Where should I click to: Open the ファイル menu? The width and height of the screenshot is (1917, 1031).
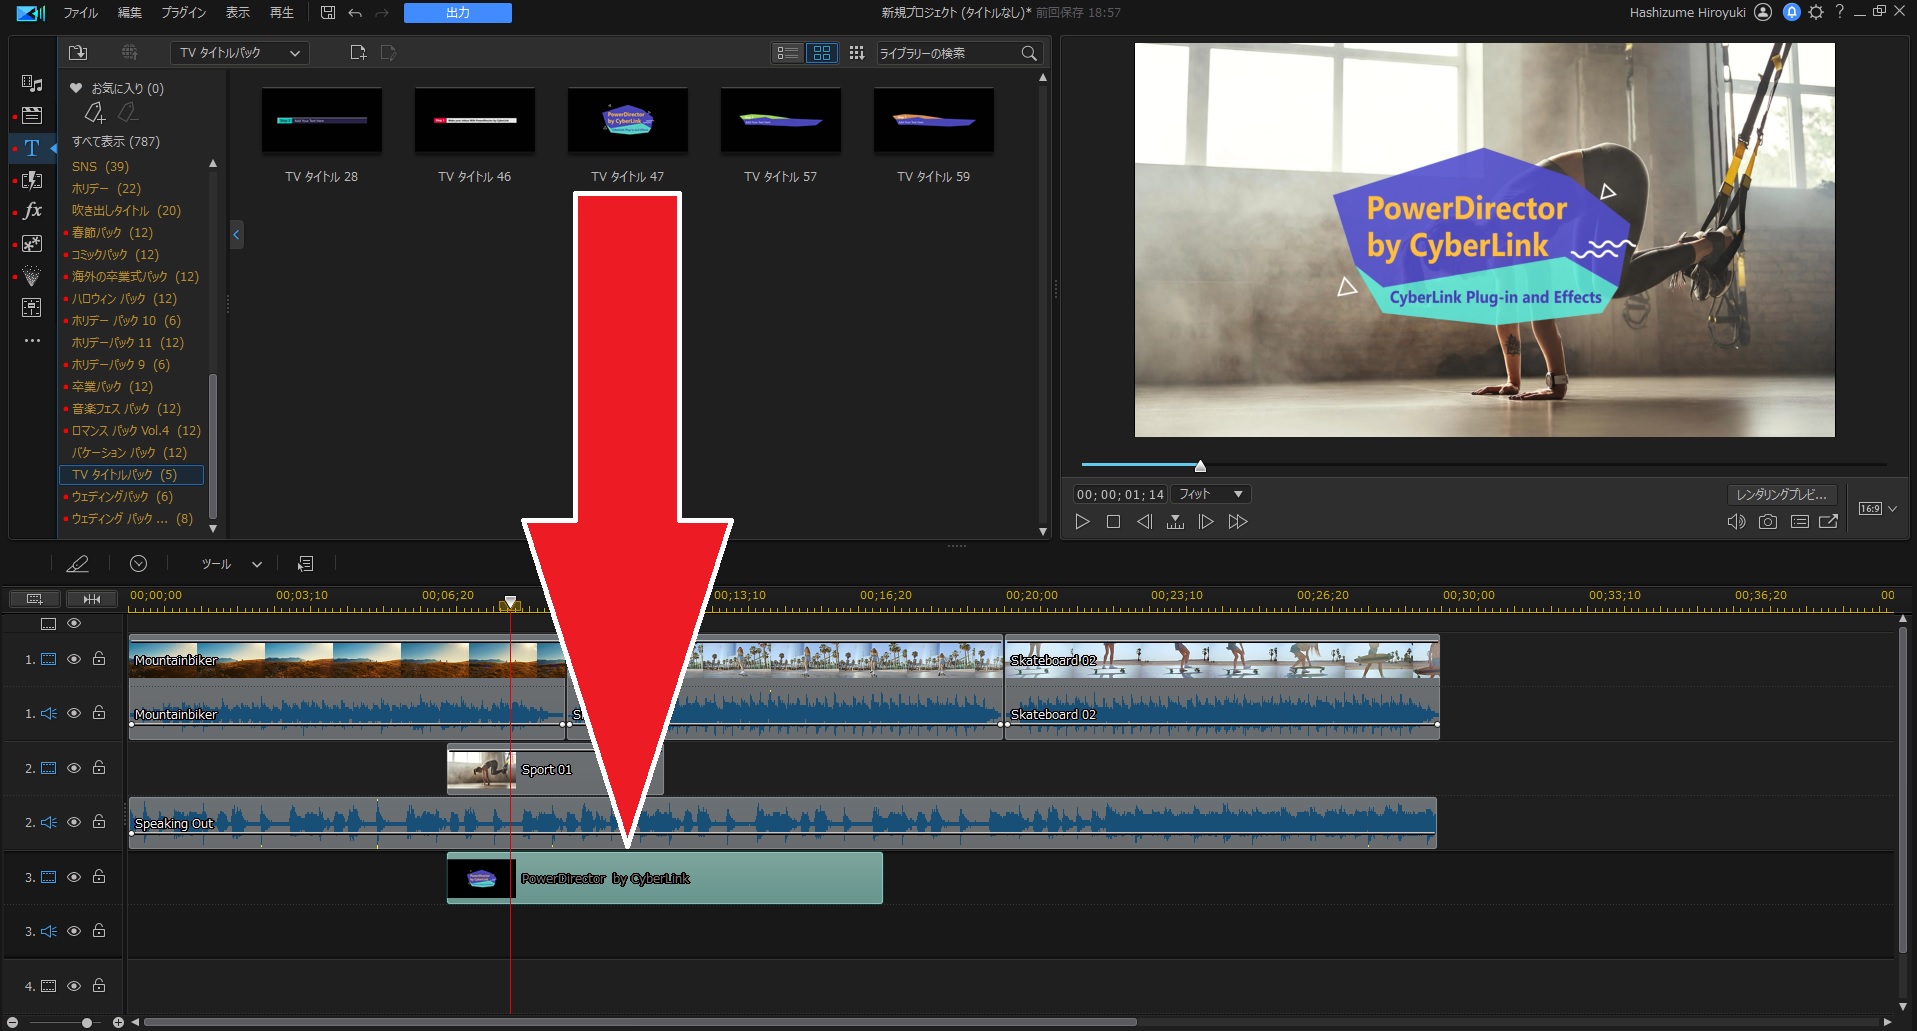[x=80, y=13]
